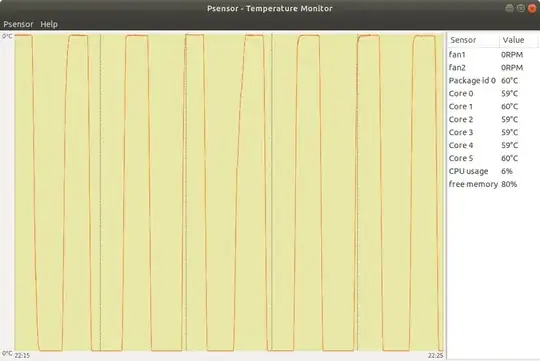Close the Psensor window
This screenshot has width=540, height=361.
coord(532,8)
